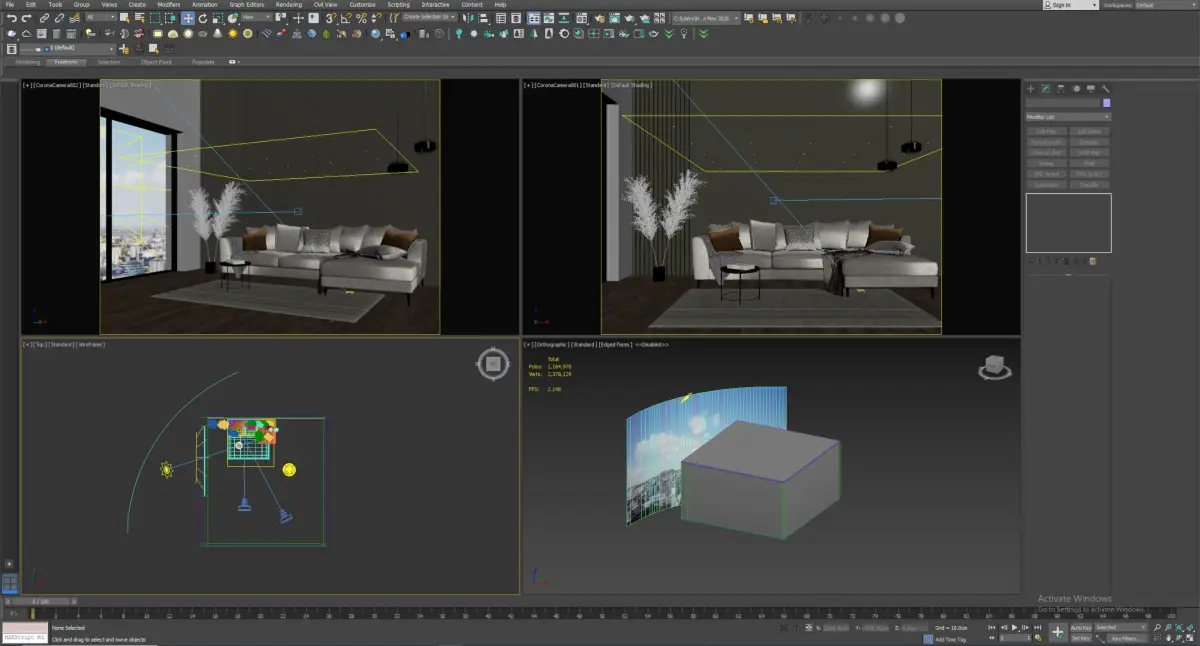
Task: Toggle the Angle Snap icon
Action: [x=346, y=18]
